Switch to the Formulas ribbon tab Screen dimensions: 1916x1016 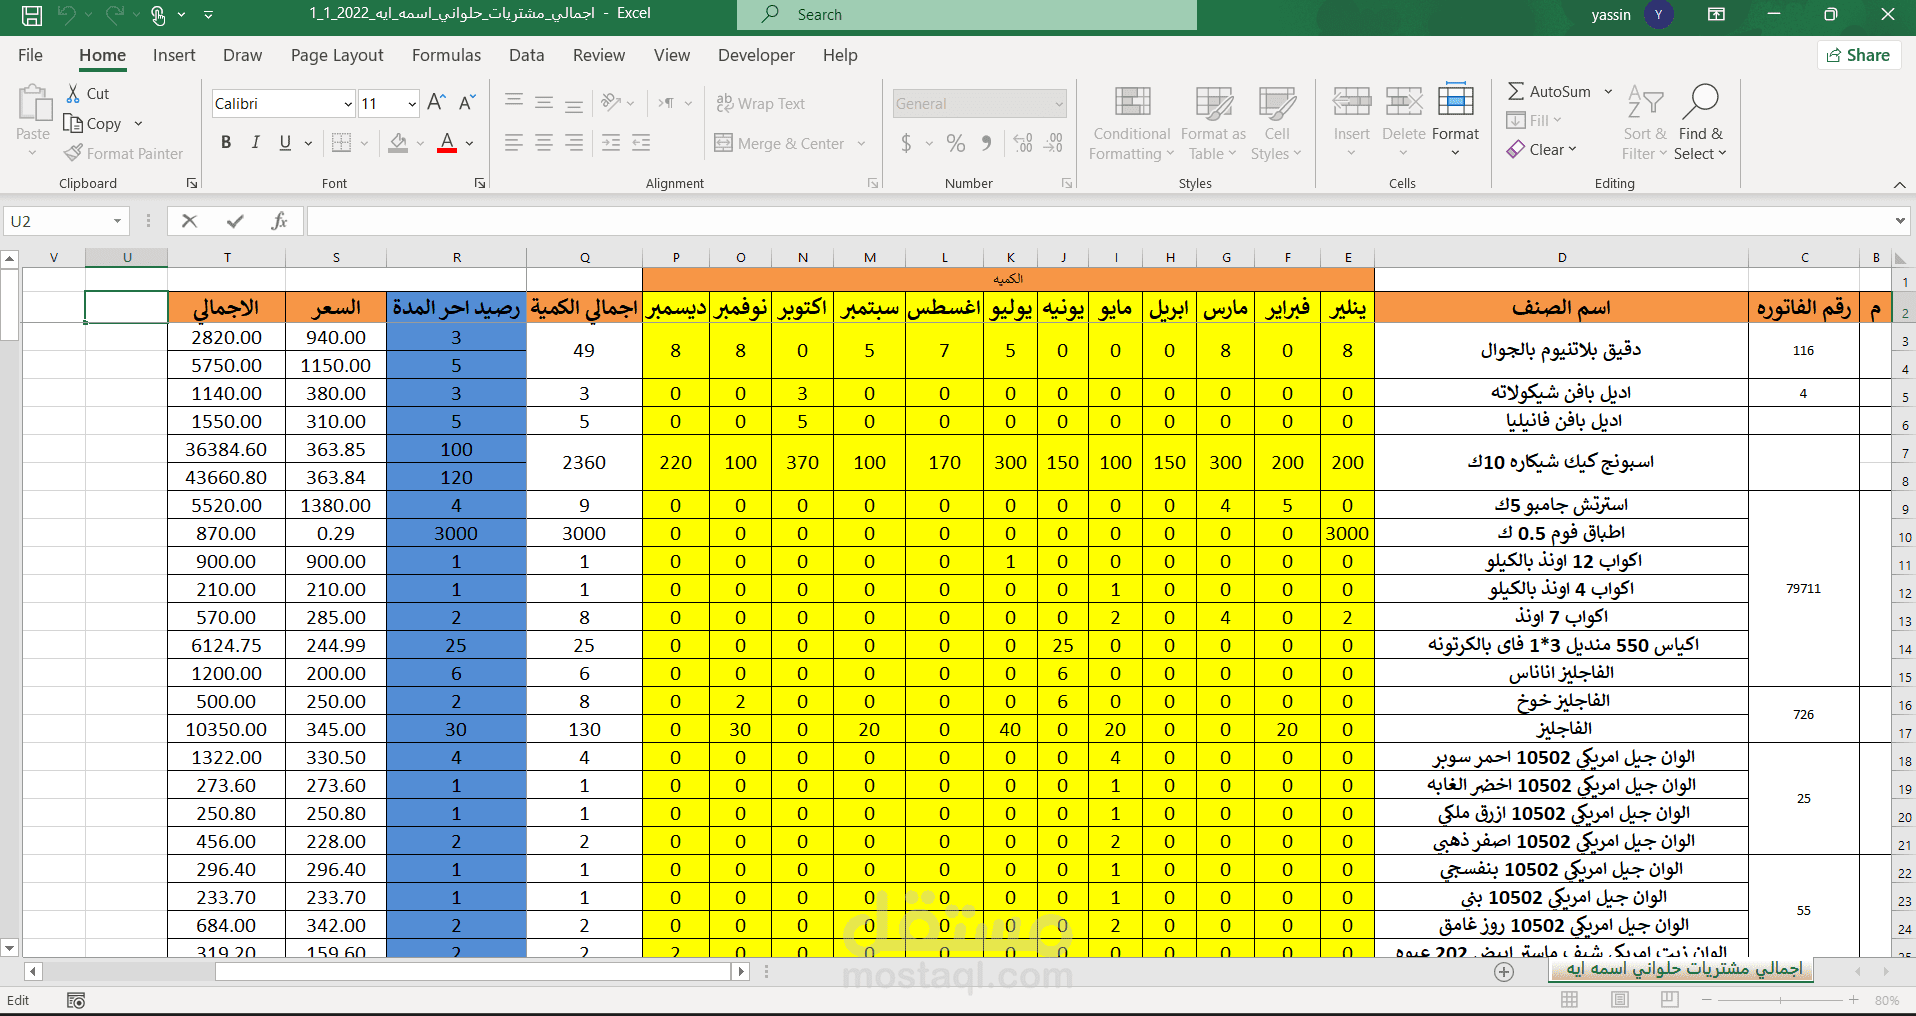point(446,55)
